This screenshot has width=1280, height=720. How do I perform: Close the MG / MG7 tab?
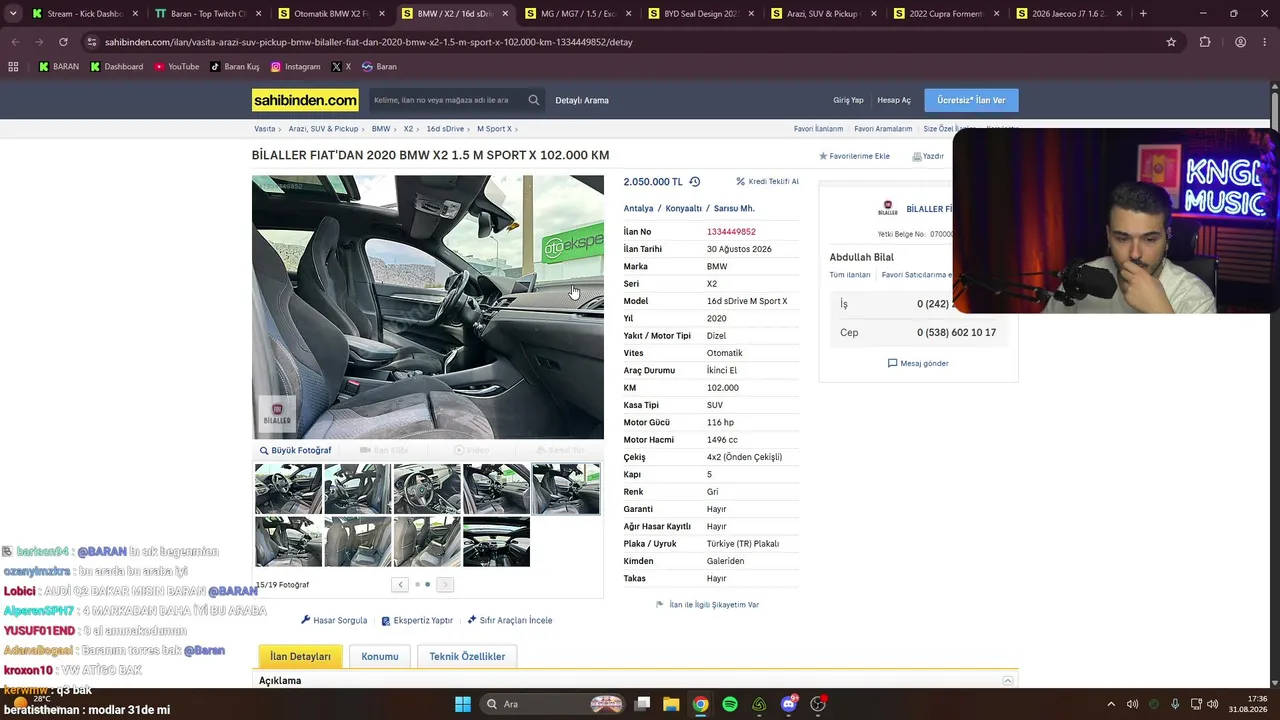627,14
